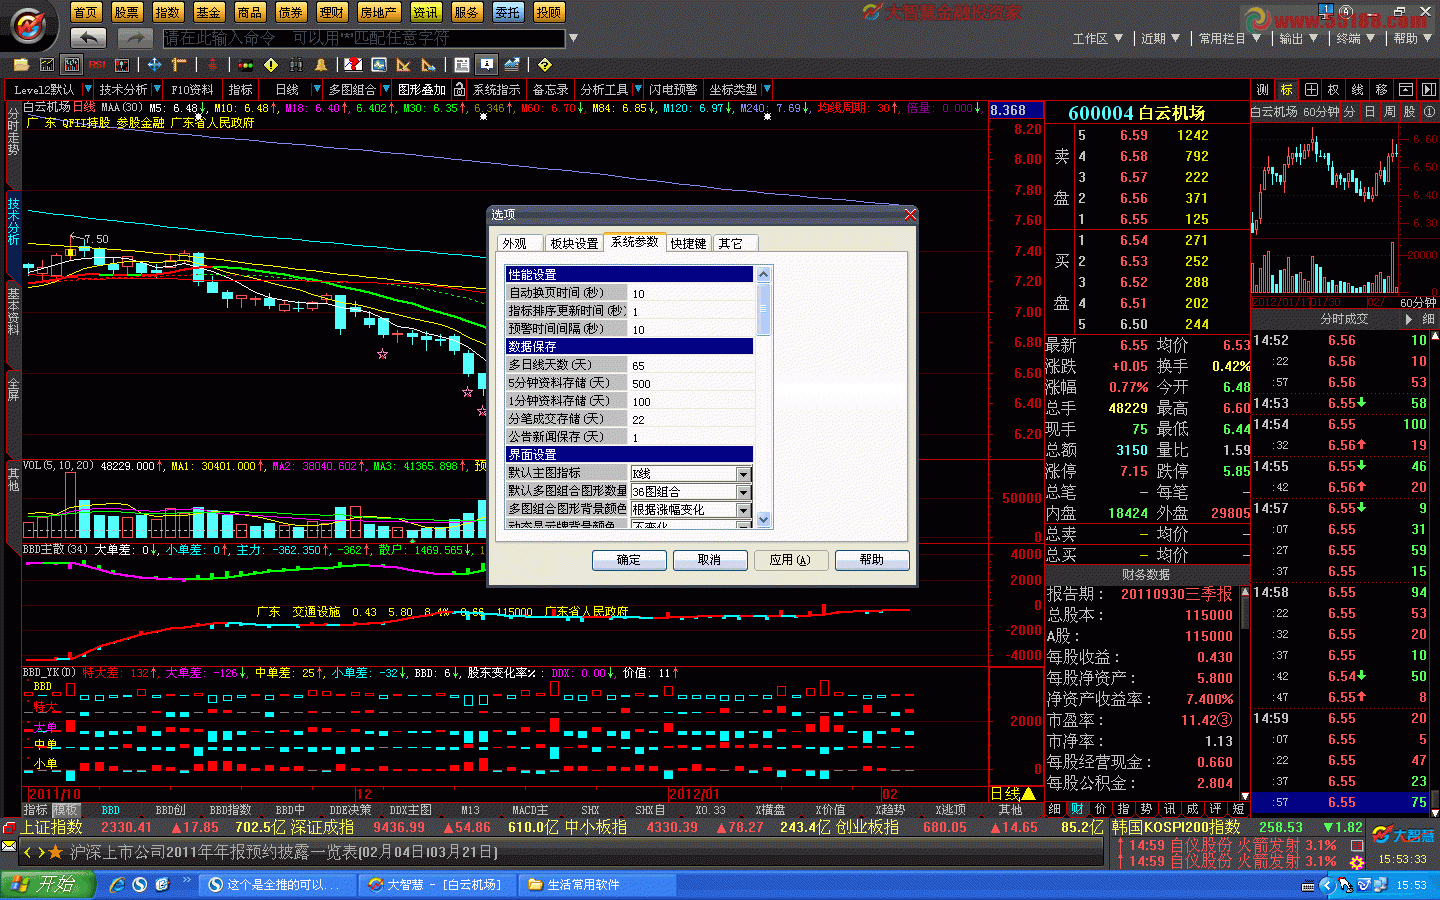Expand the 日线 period dropdown arrow
Image resolution: width=1440 pixels, height=900 pixels.
(x=317, y=89)
